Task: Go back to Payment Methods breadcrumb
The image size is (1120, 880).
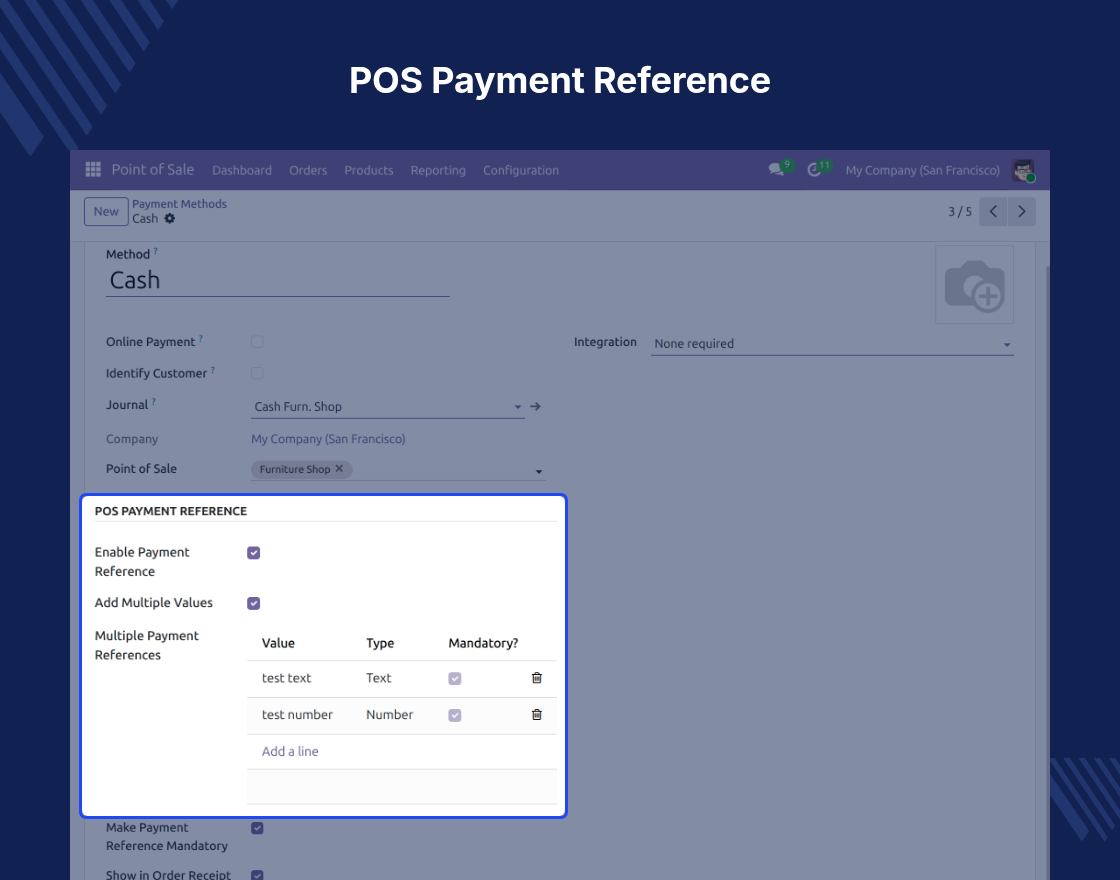Action: tap(179, 204)
